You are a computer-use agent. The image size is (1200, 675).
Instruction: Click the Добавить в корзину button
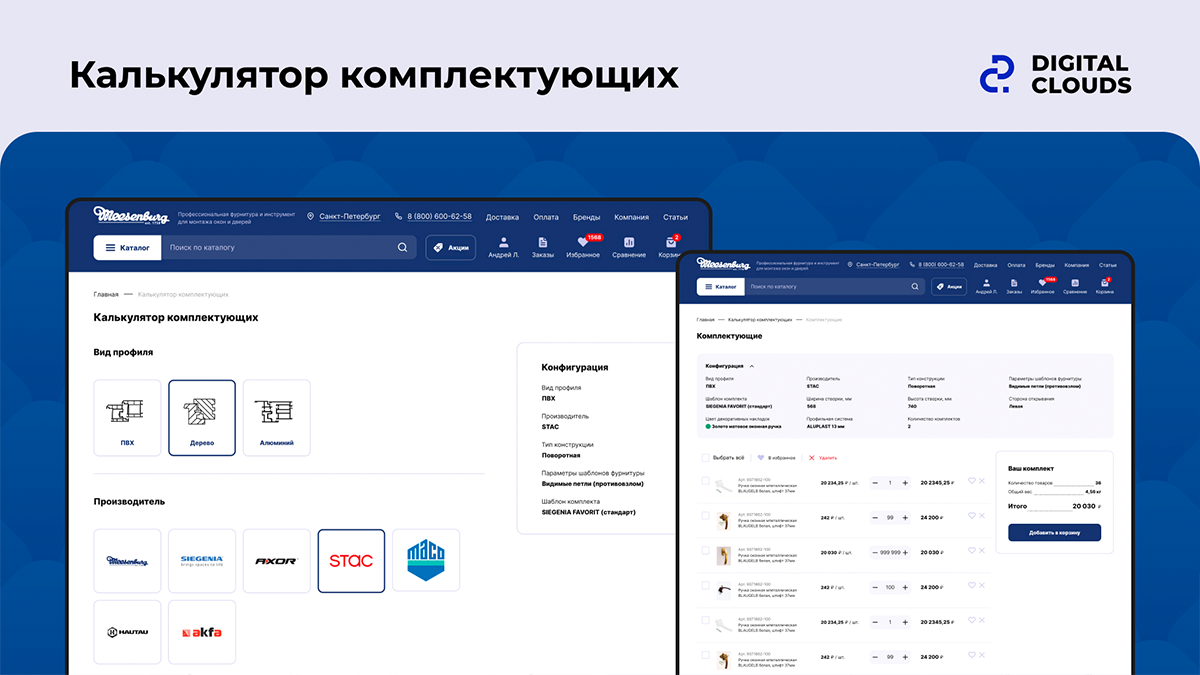pos(1054,532)
